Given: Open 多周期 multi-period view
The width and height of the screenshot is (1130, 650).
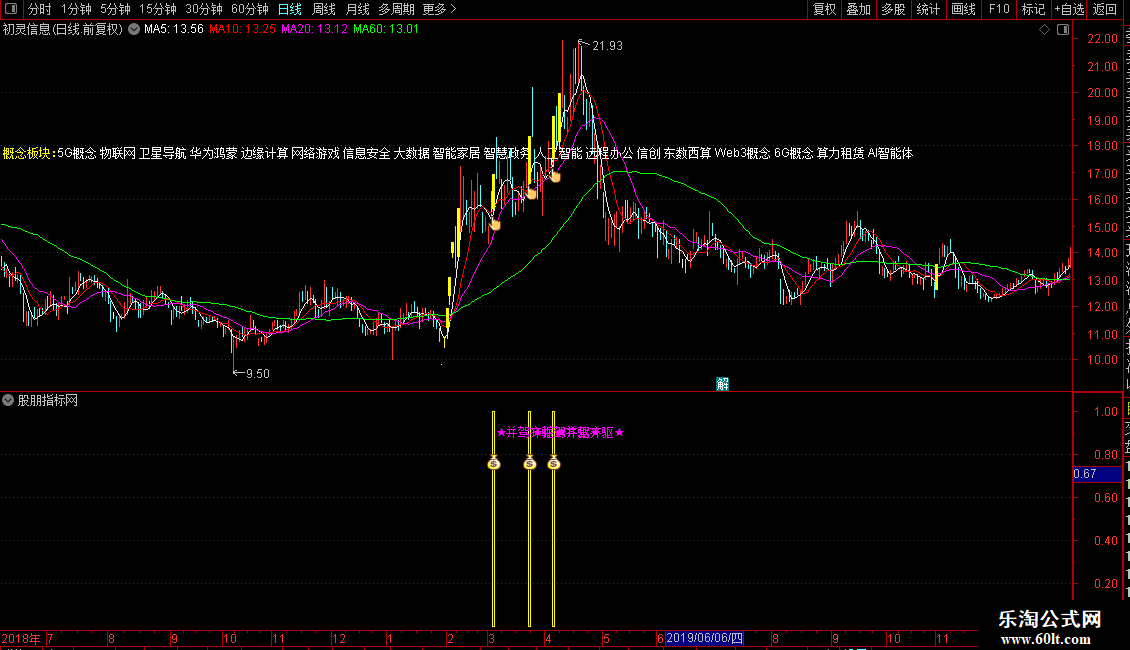Looking at the screenshot, I should click(x=396, y=9).
